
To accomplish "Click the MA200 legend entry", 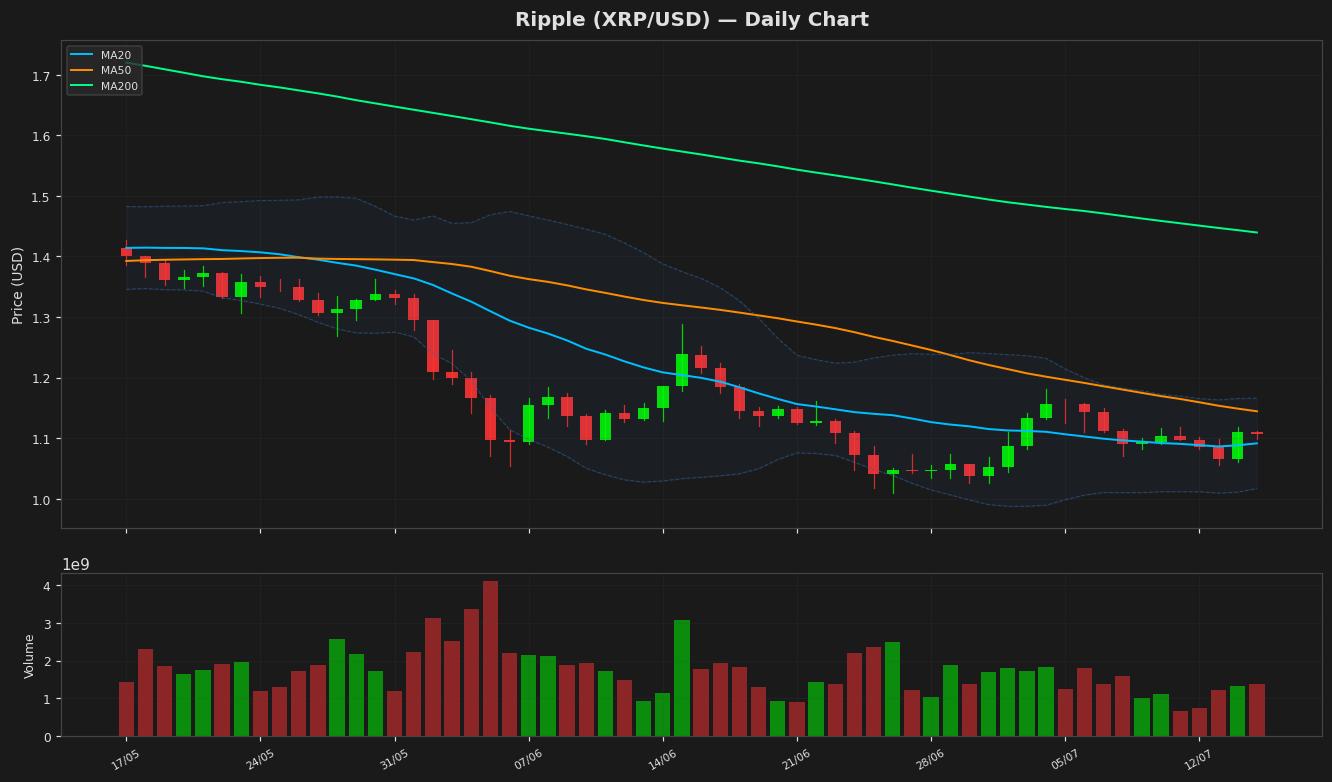I will (104, 86).
